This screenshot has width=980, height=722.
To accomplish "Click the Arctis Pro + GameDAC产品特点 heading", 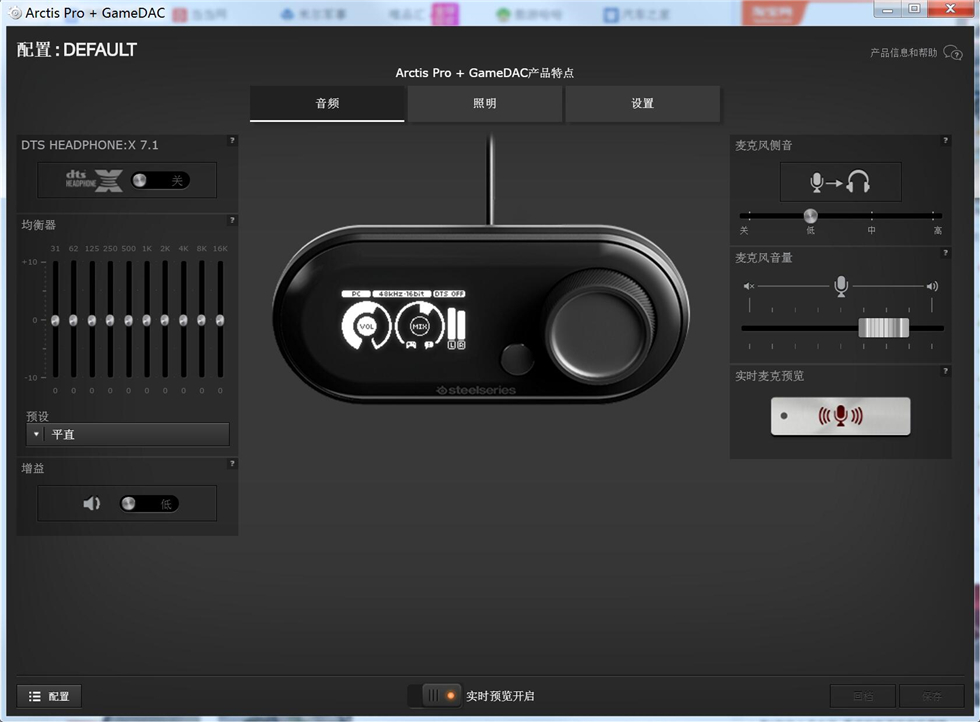I will click(x=484, y=73).
